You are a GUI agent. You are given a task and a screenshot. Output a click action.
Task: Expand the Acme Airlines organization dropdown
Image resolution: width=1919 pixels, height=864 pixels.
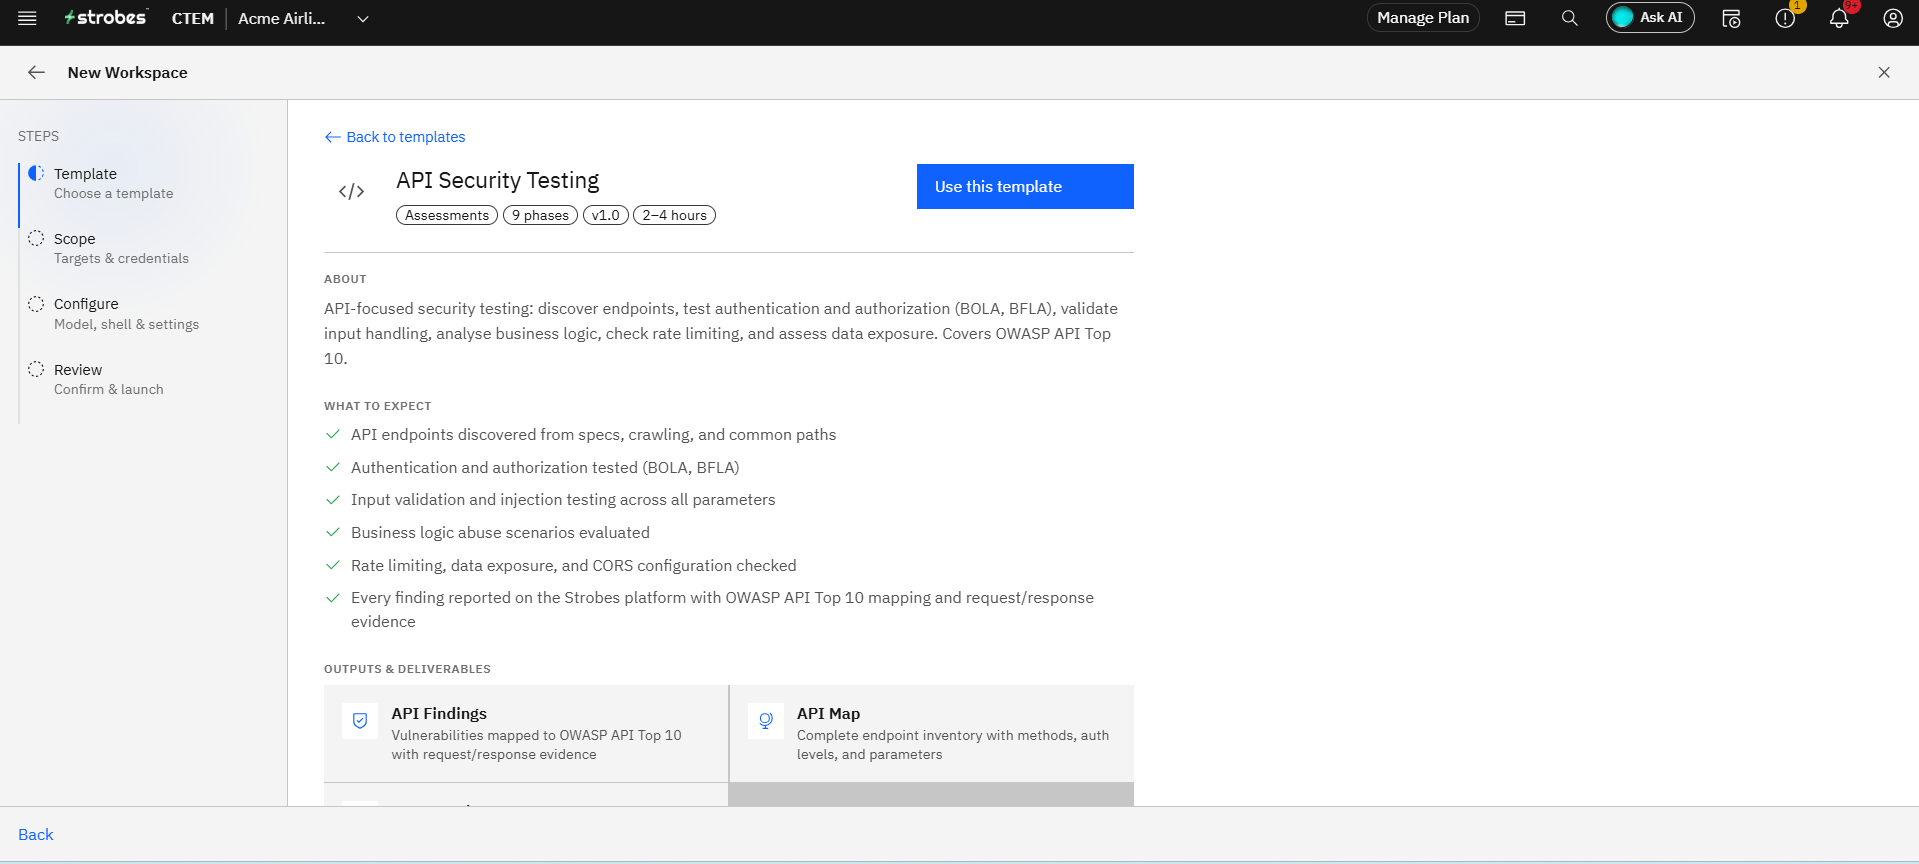[x=303, y=18]
